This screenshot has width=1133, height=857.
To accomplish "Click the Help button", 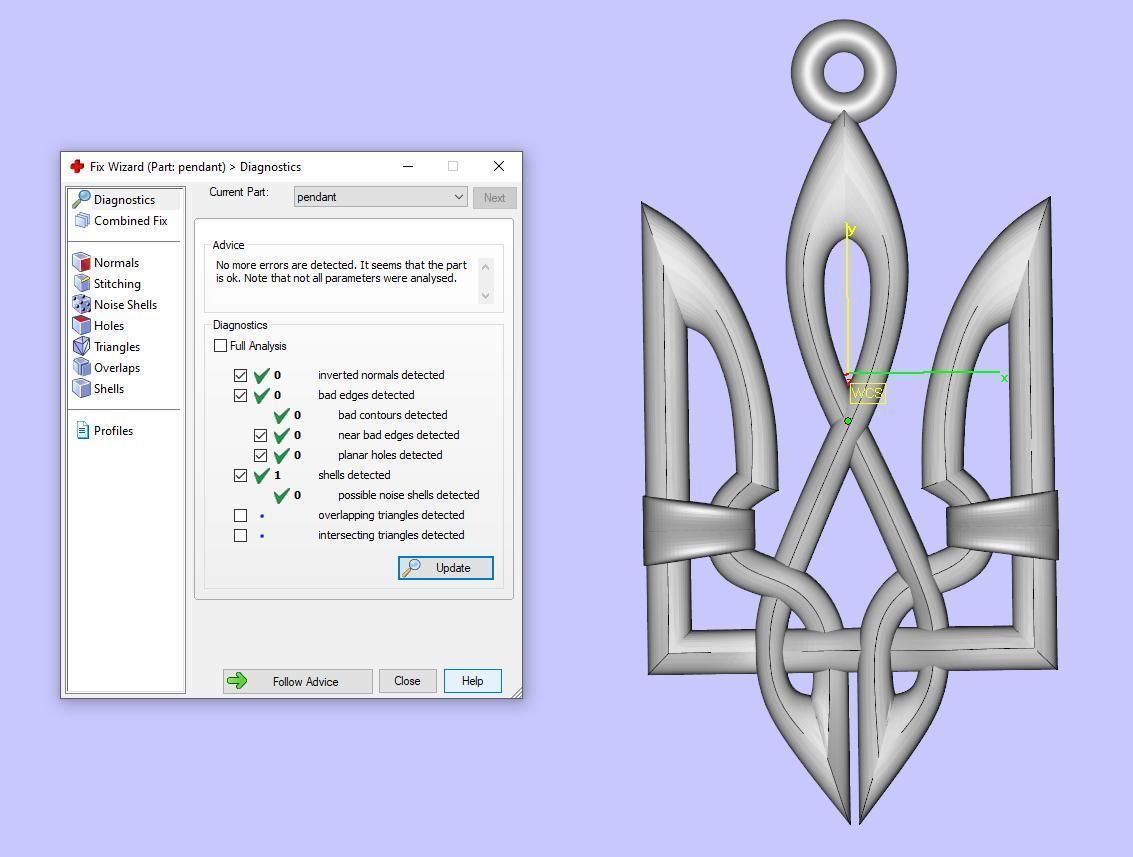I will (473, 681).
